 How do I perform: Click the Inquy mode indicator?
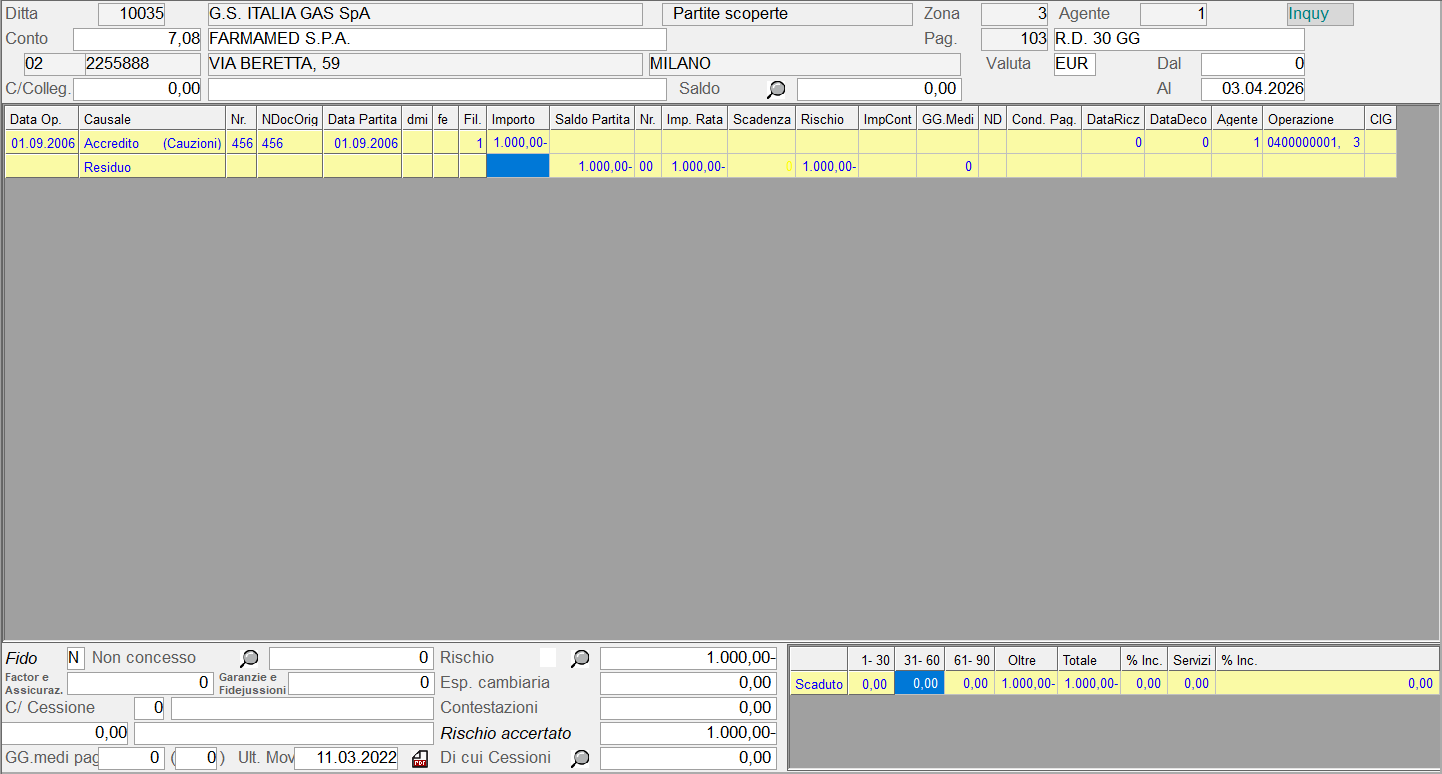(1319, 14)
